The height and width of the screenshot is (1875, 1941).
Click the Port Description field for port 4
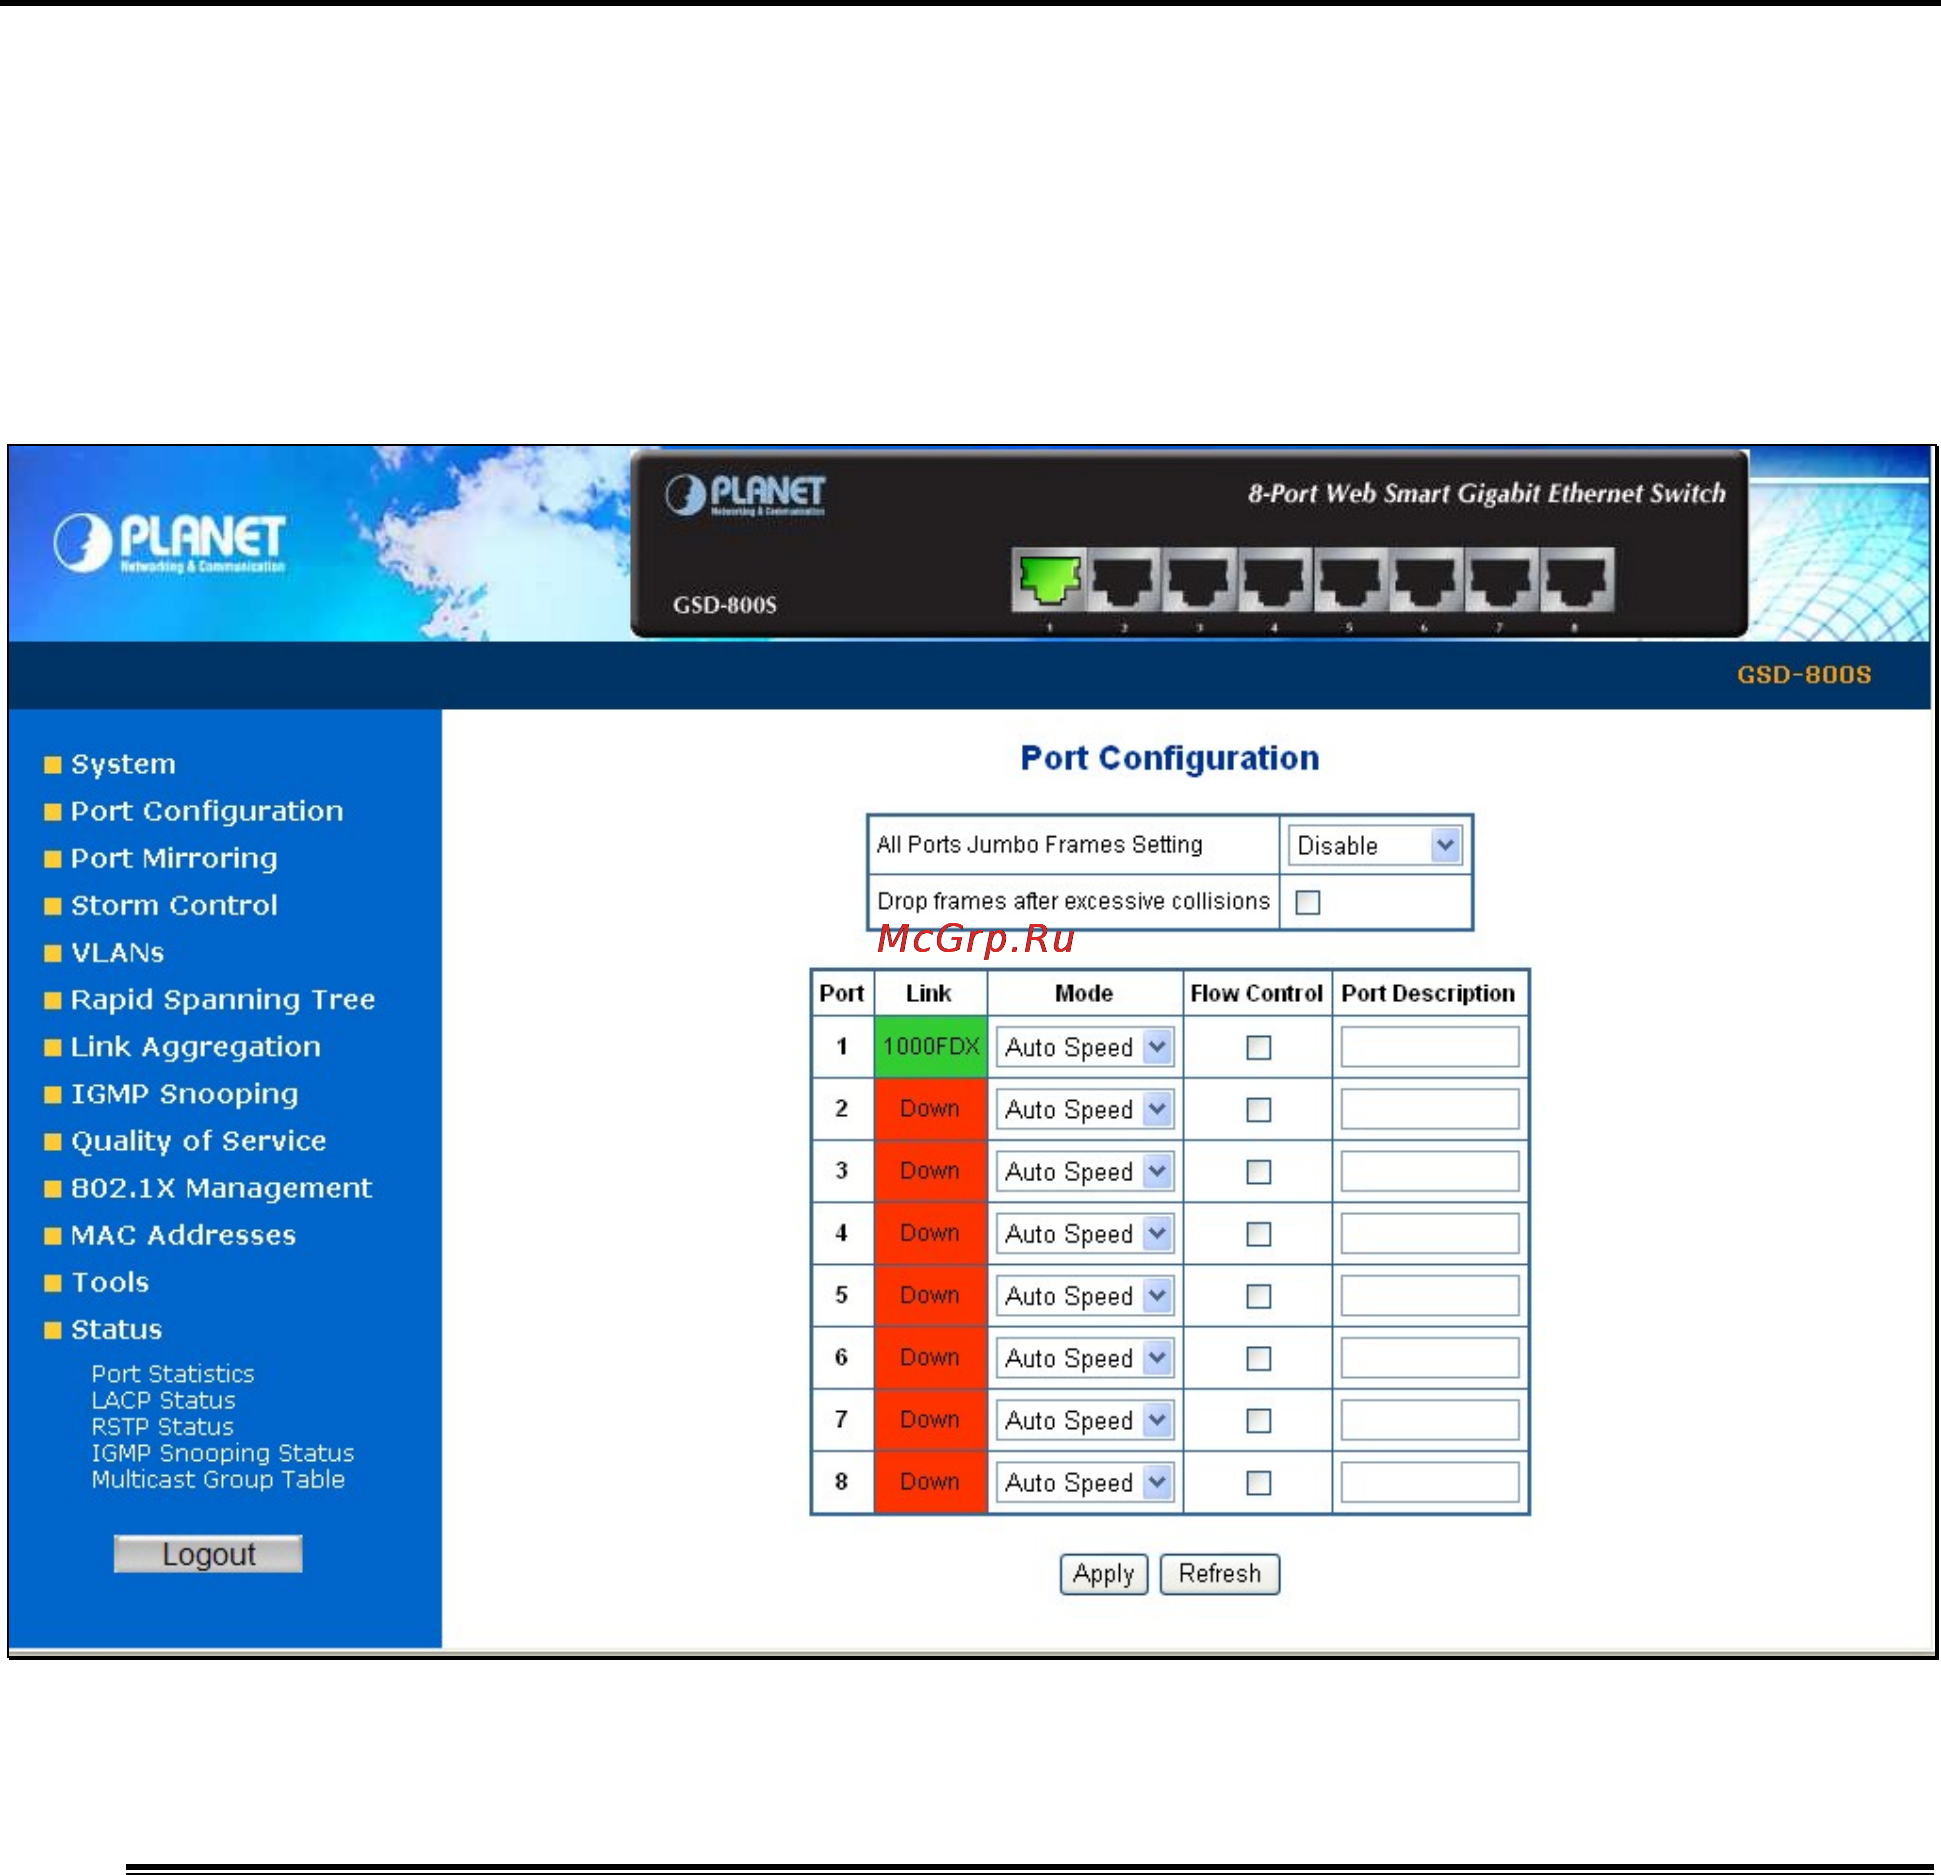pos(1429,1233)
